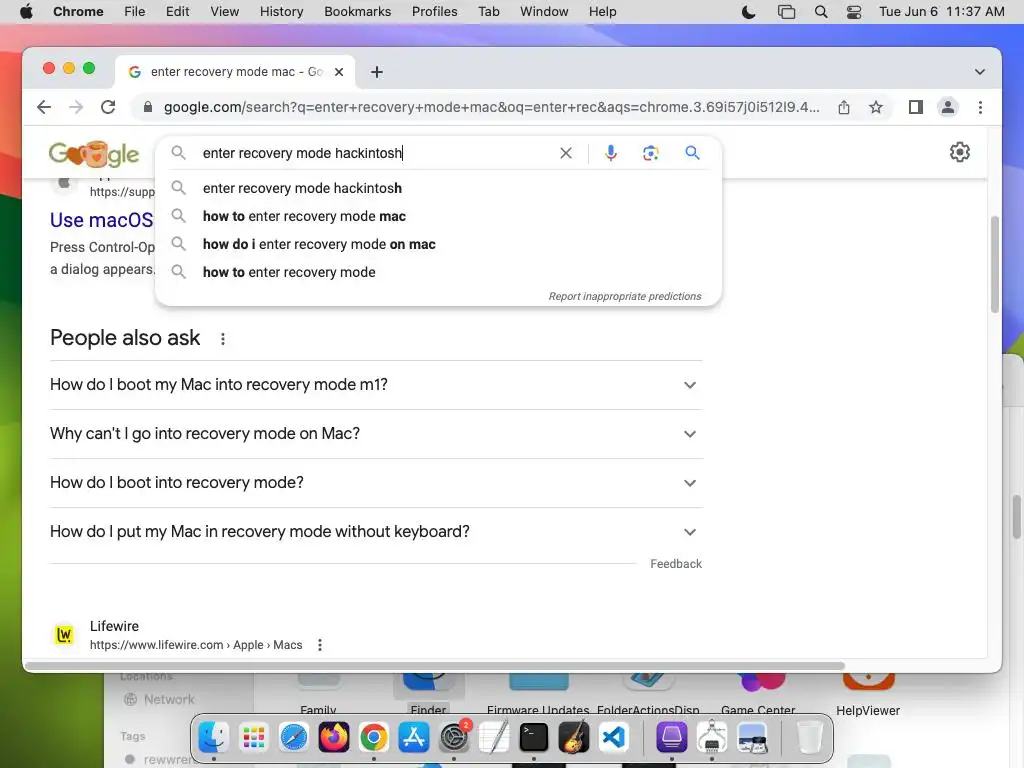This screenshot has height=768, width=1024.
Task: Click the page vertical scrollbar
Action: pos(995,264)
